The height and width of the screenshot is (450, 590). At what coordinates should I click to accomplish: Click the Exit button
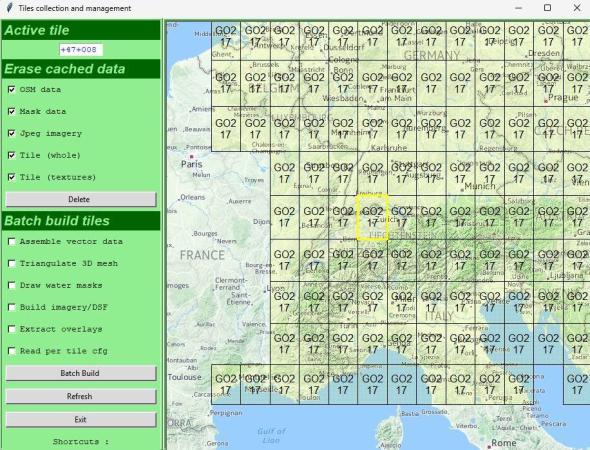[x=81, y=420]
